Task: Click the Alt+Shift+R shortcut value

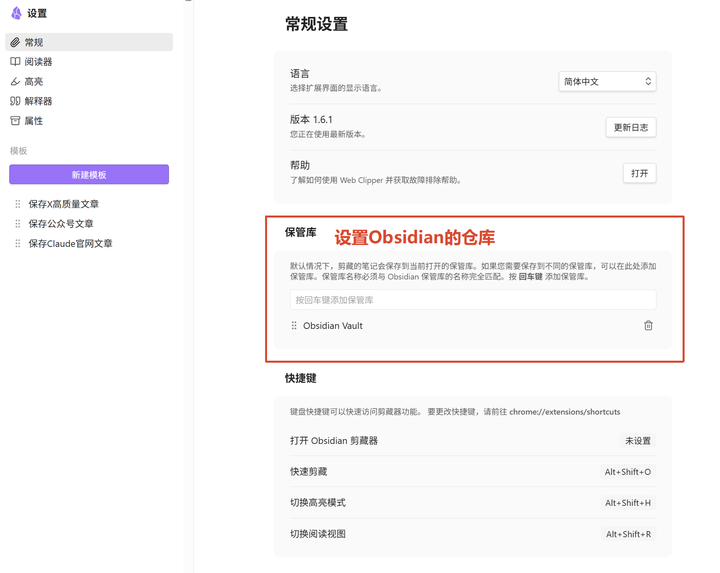Action: [628, 534]
